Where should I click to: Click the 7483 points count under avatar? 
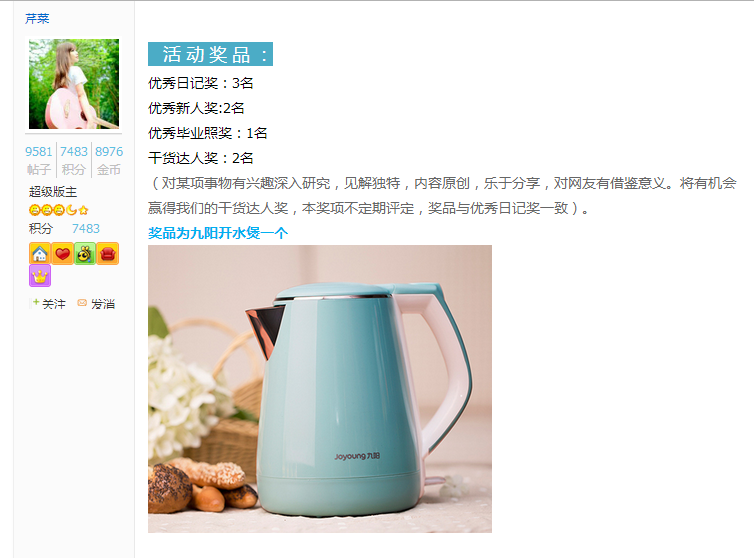(74, 152)
